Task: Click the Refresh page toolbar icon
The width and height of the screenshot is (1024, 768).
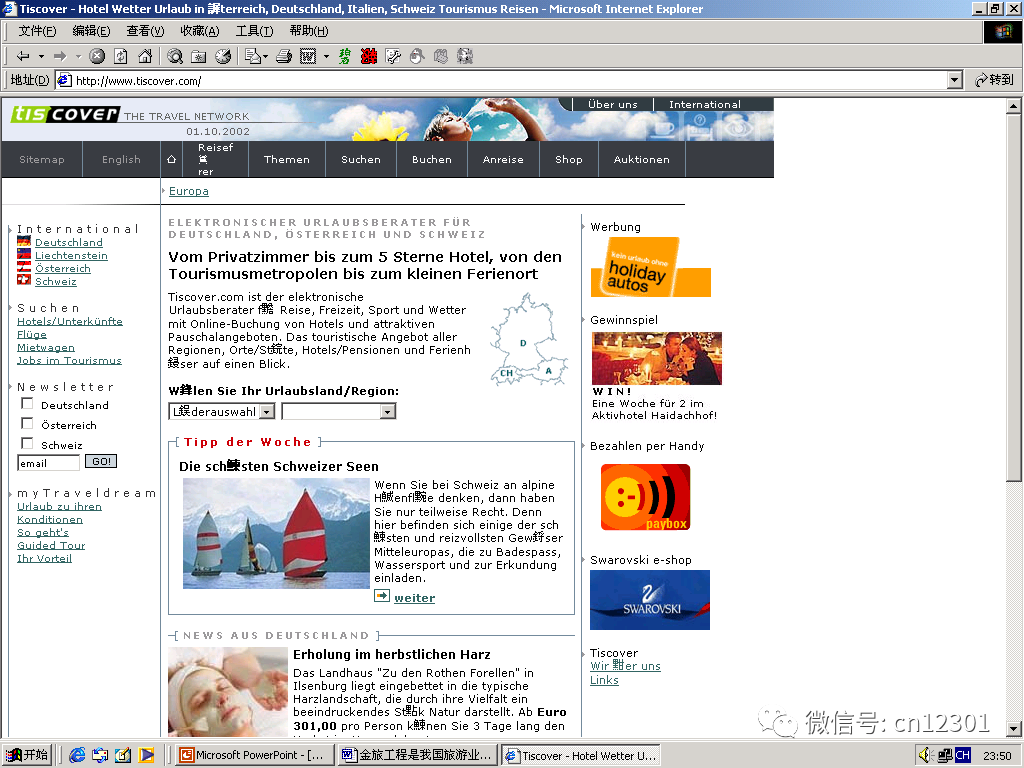Action: [x=121, y=57]
